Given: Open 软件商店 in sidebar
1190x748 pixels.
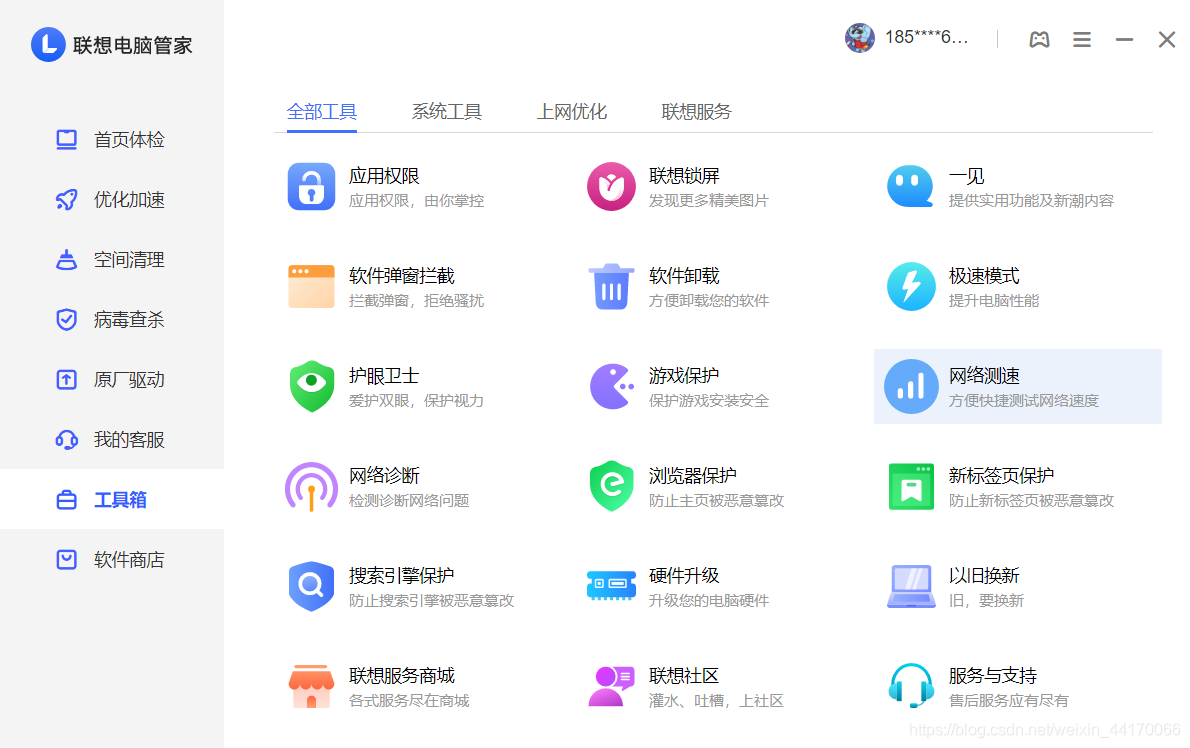Looking at the screenshot, I should (x=112, y=559).
